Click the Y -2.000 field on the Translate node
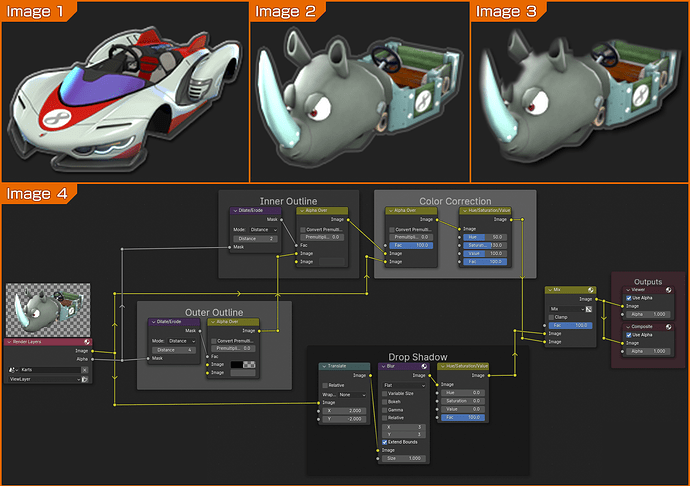This screenshot has height=486, width=690. coord(344,419)
